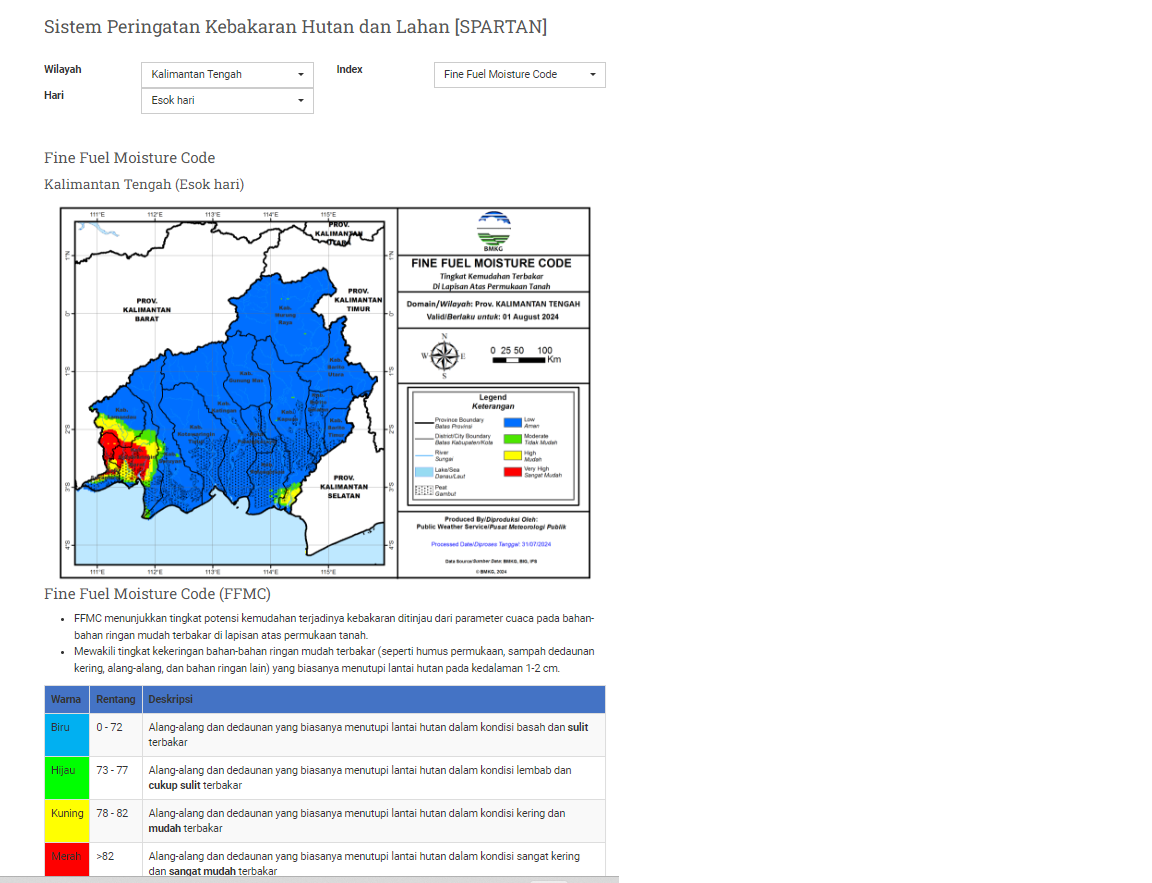Image resolution: width=1152 pixels, height=883 pixels.
Task: Click the compass rose on the map panel
Action: (x=444, y=356)
